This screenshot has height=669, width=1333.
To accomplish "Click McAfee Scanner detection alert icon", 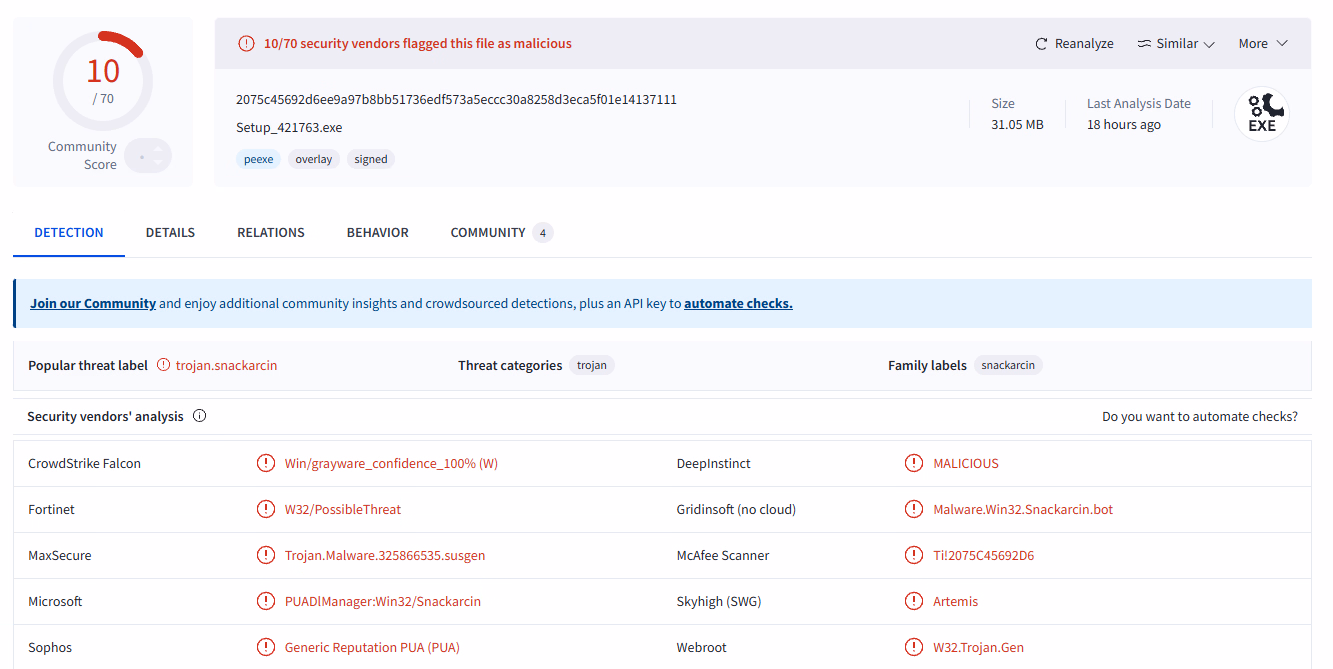I will [913, 555].
